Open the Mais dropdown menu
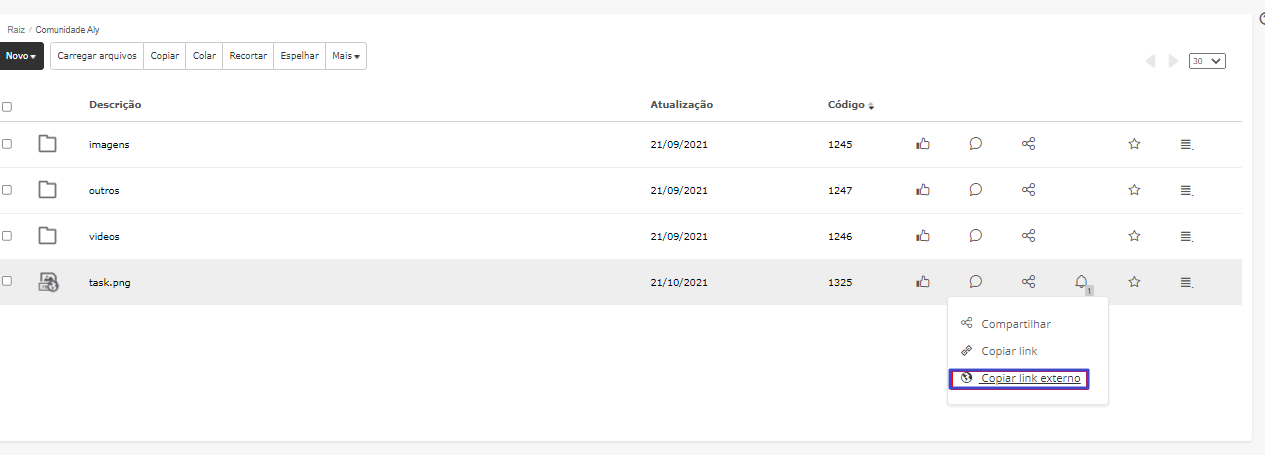 coord(346,56)
